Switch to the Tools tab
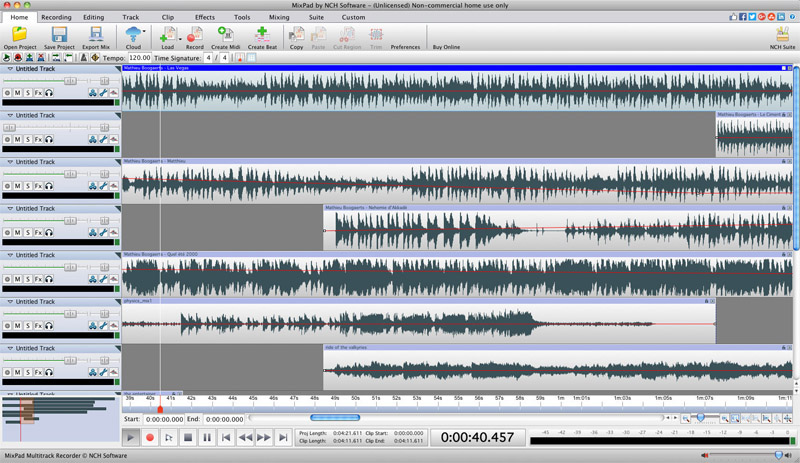This screenshot has height=463, width=800. click(242, 17)
